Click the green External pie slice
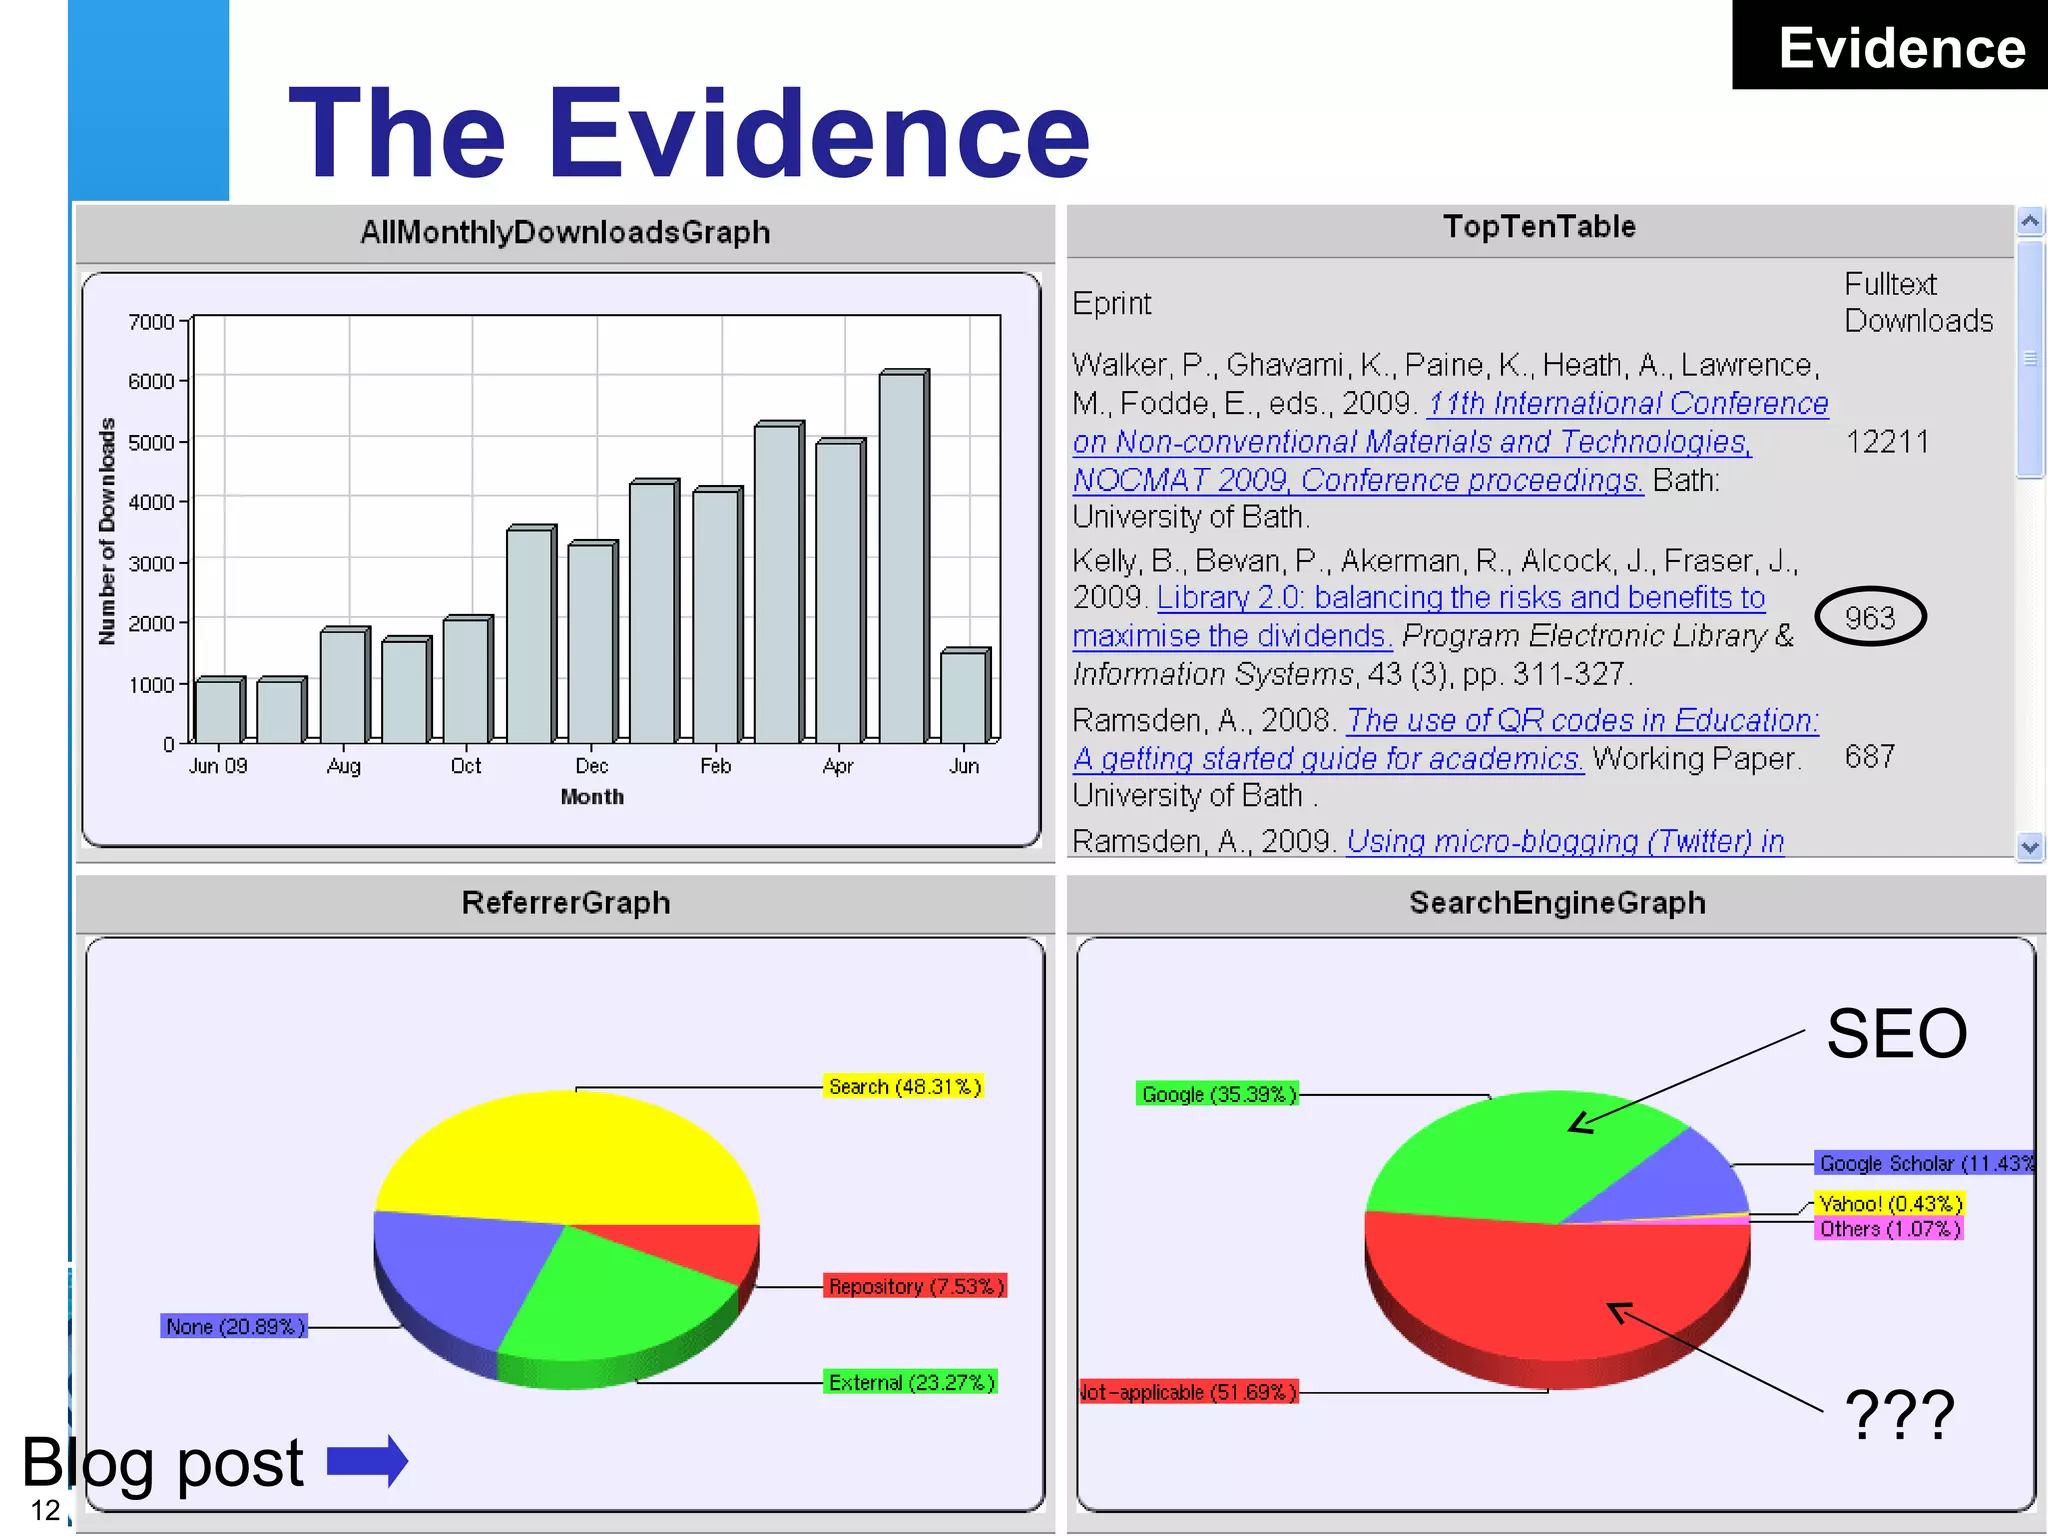Image resolution: width=2048 pixels, height=1536 pixels. [x=610, y=1305]
